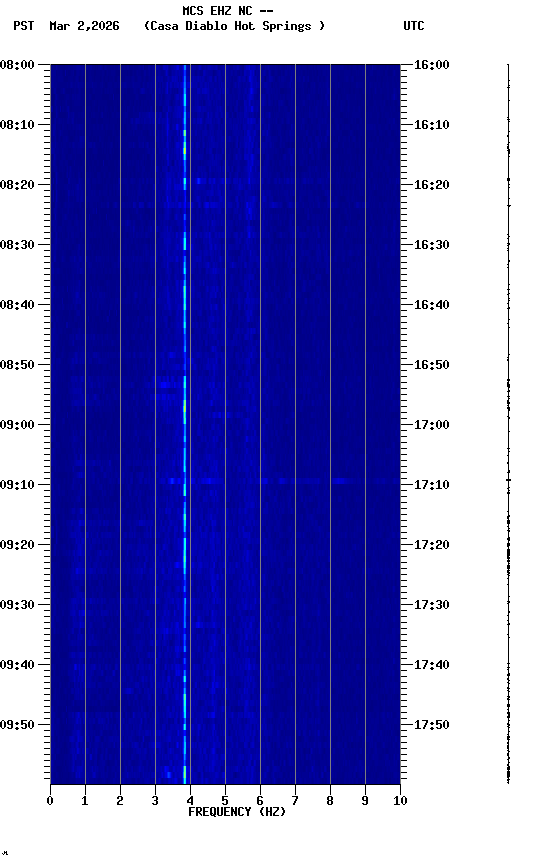Click the 1 Hz frequency axis label
This screenshot has height=864, width=552.
[x=85, y=801]
